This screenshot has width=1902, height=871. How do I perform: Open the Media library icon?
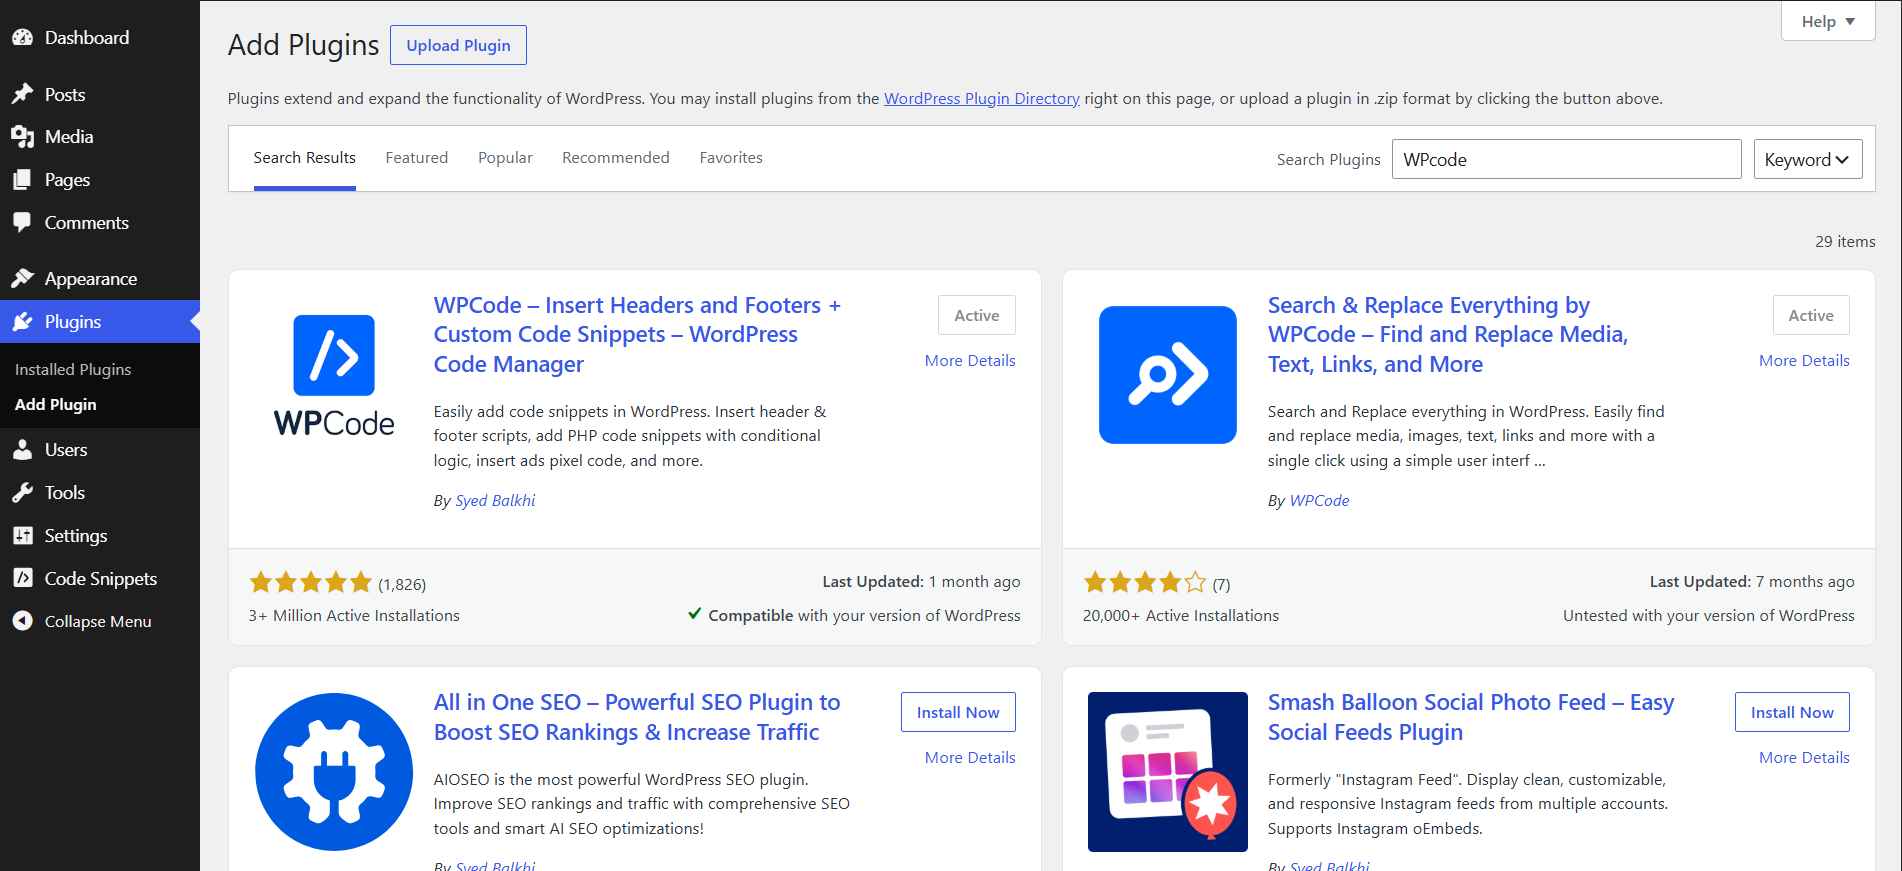coord(22,137)
